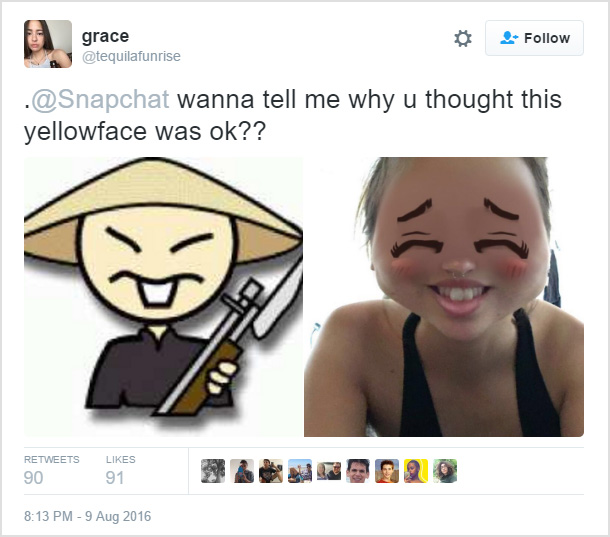This screenshot has width=610, height=537.
Task: Open the grace display name link
Action: tap(105, 36)
